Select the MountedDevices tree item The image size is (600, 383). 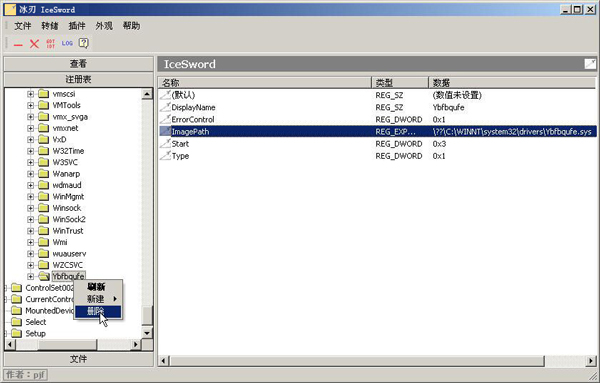click(x=49, y=311)
